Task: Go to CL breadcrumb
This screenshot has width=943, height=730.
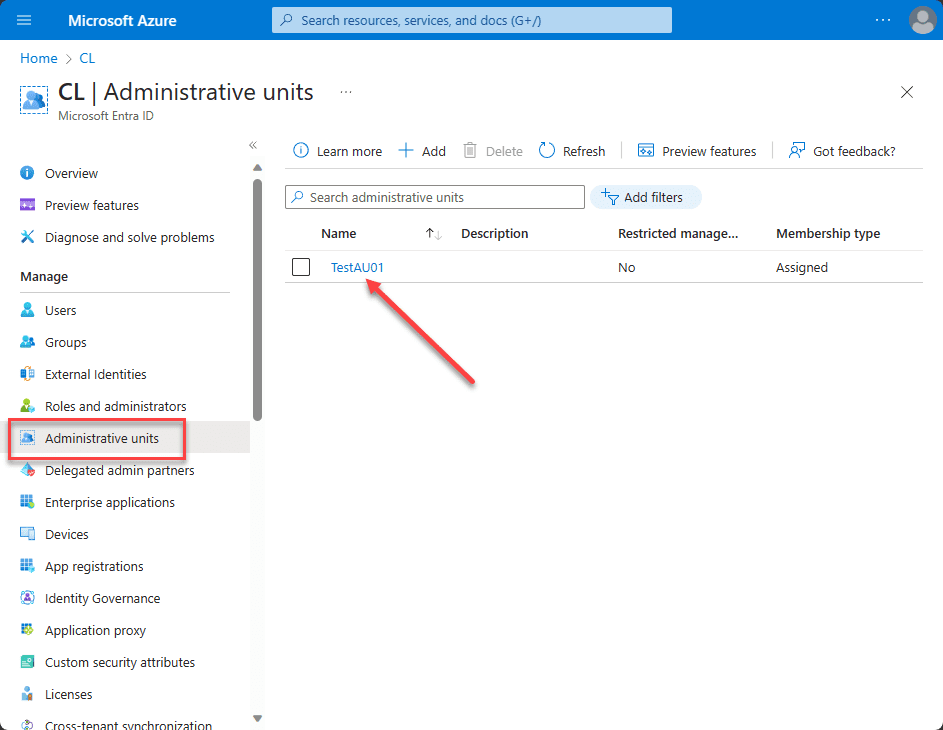Action: click(x=87, y=58)
